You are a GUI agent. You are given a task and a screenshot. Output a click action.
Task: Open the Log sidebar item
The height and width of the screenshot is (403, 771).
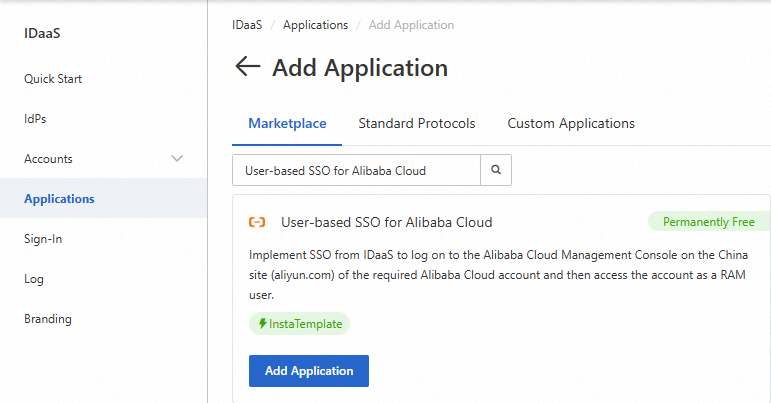(34, 279)
